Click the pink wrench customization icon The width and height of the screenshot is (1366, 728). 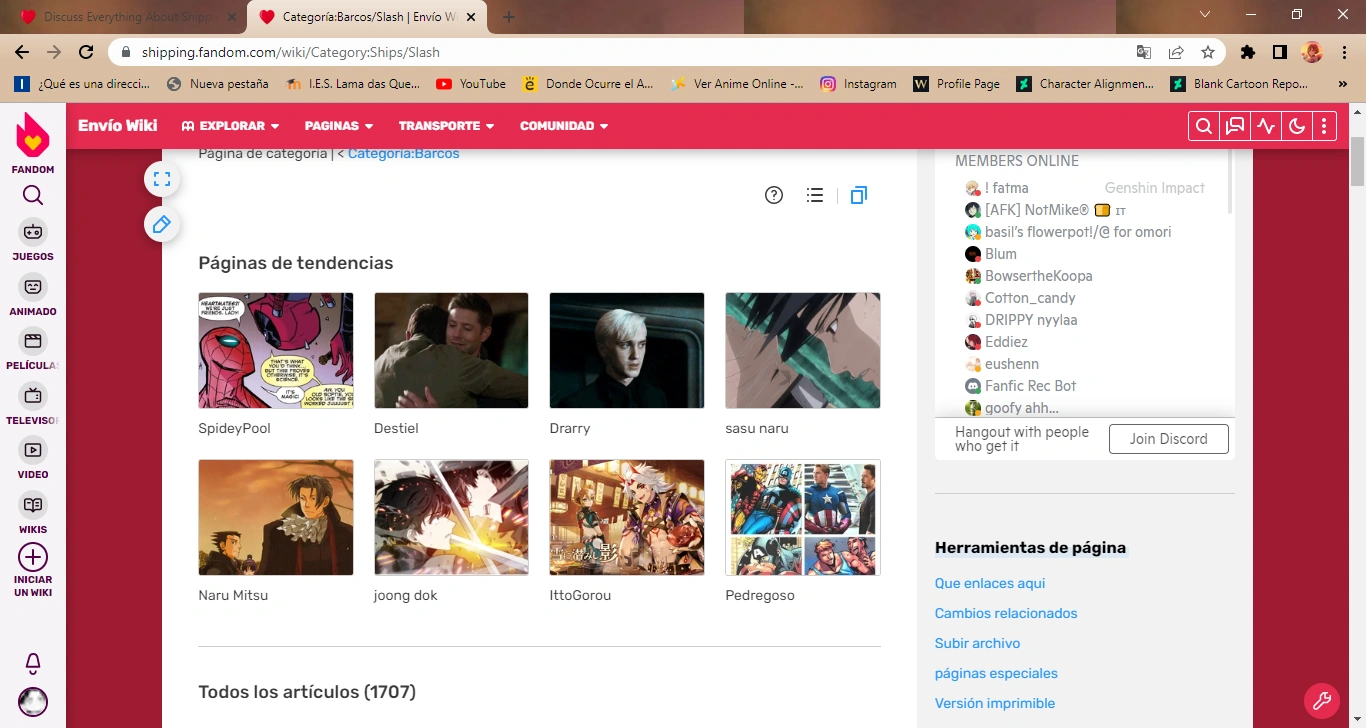coord(1321,700)
